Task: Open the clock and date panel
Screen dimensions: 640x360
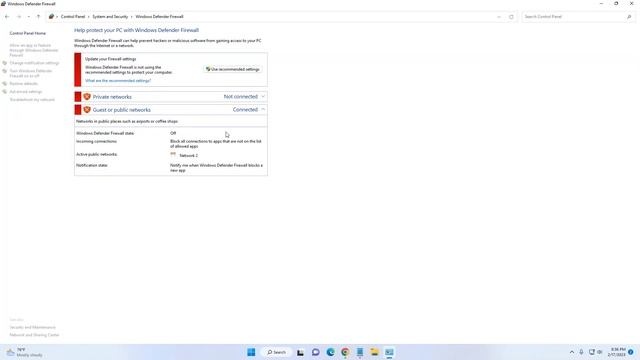Action: click(x=616, y=352)
